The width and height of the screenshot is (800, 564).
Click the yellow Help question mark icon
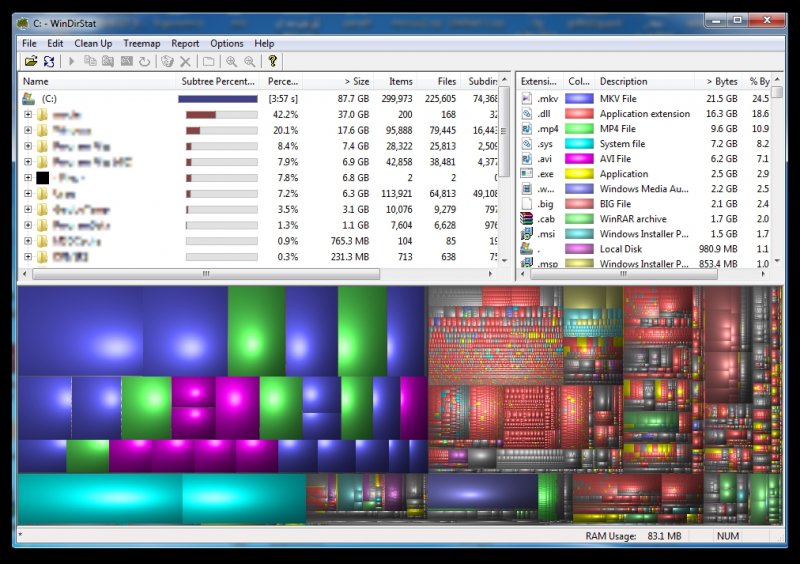coord(272,61)
